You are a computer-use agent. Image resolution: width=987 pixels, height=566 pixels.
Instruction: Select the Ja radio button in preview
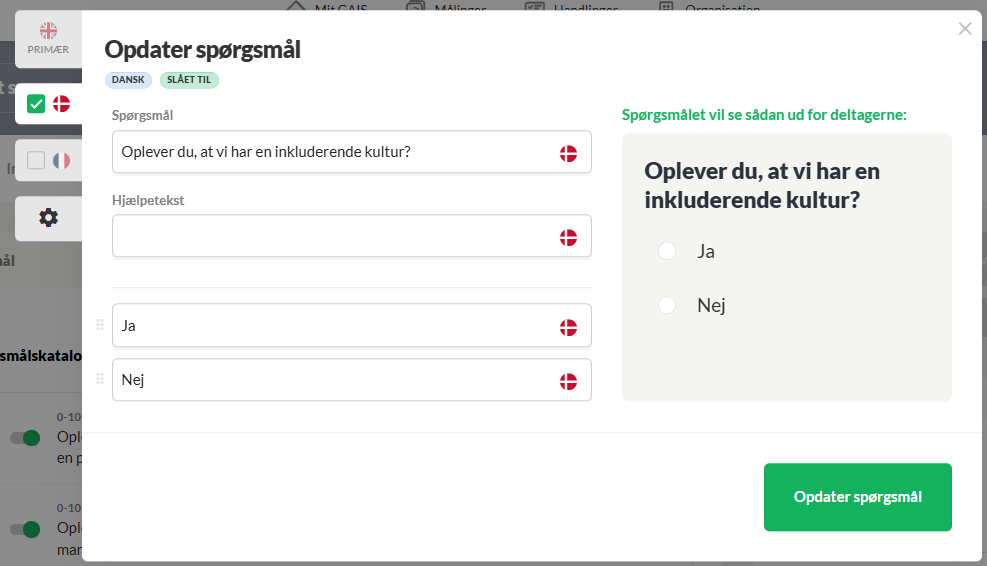coord(667,251)
